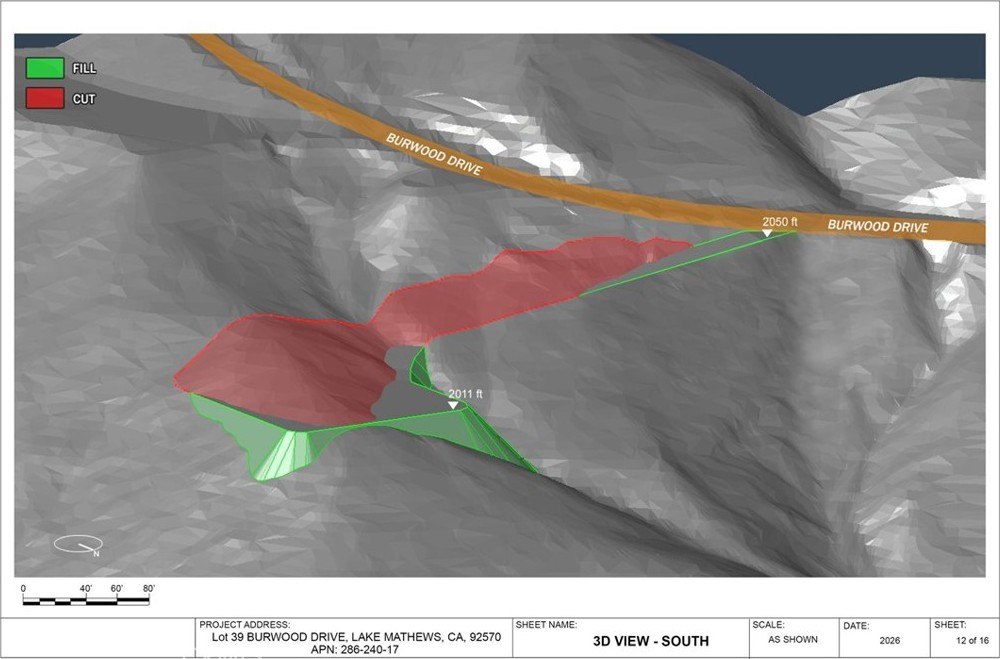Click the scale bar ruler graphic

[85, 600]
